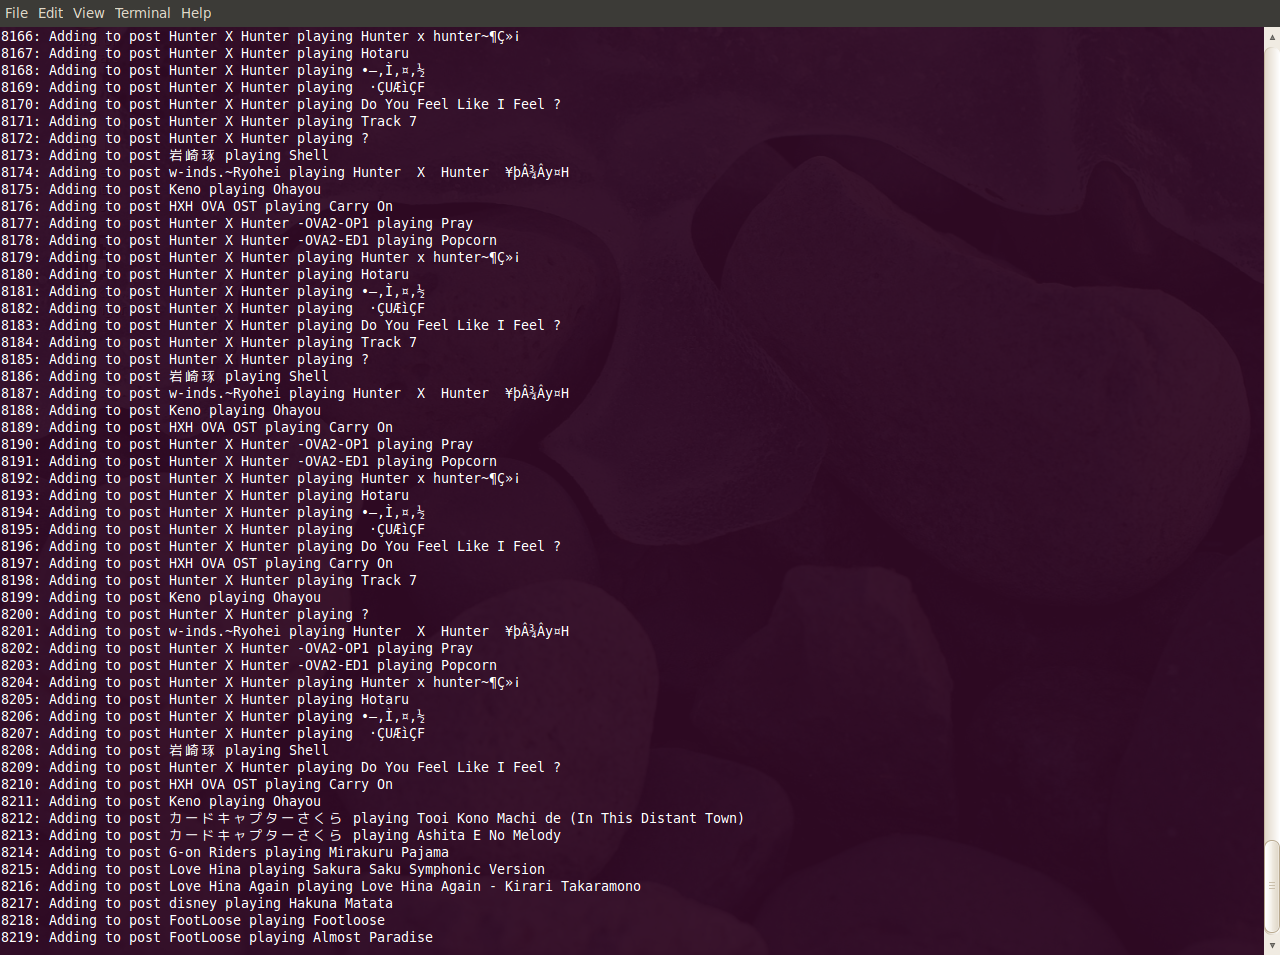
Task: Click line 8218 'FootLoose playing Footloose'
Action: point(277,921)
